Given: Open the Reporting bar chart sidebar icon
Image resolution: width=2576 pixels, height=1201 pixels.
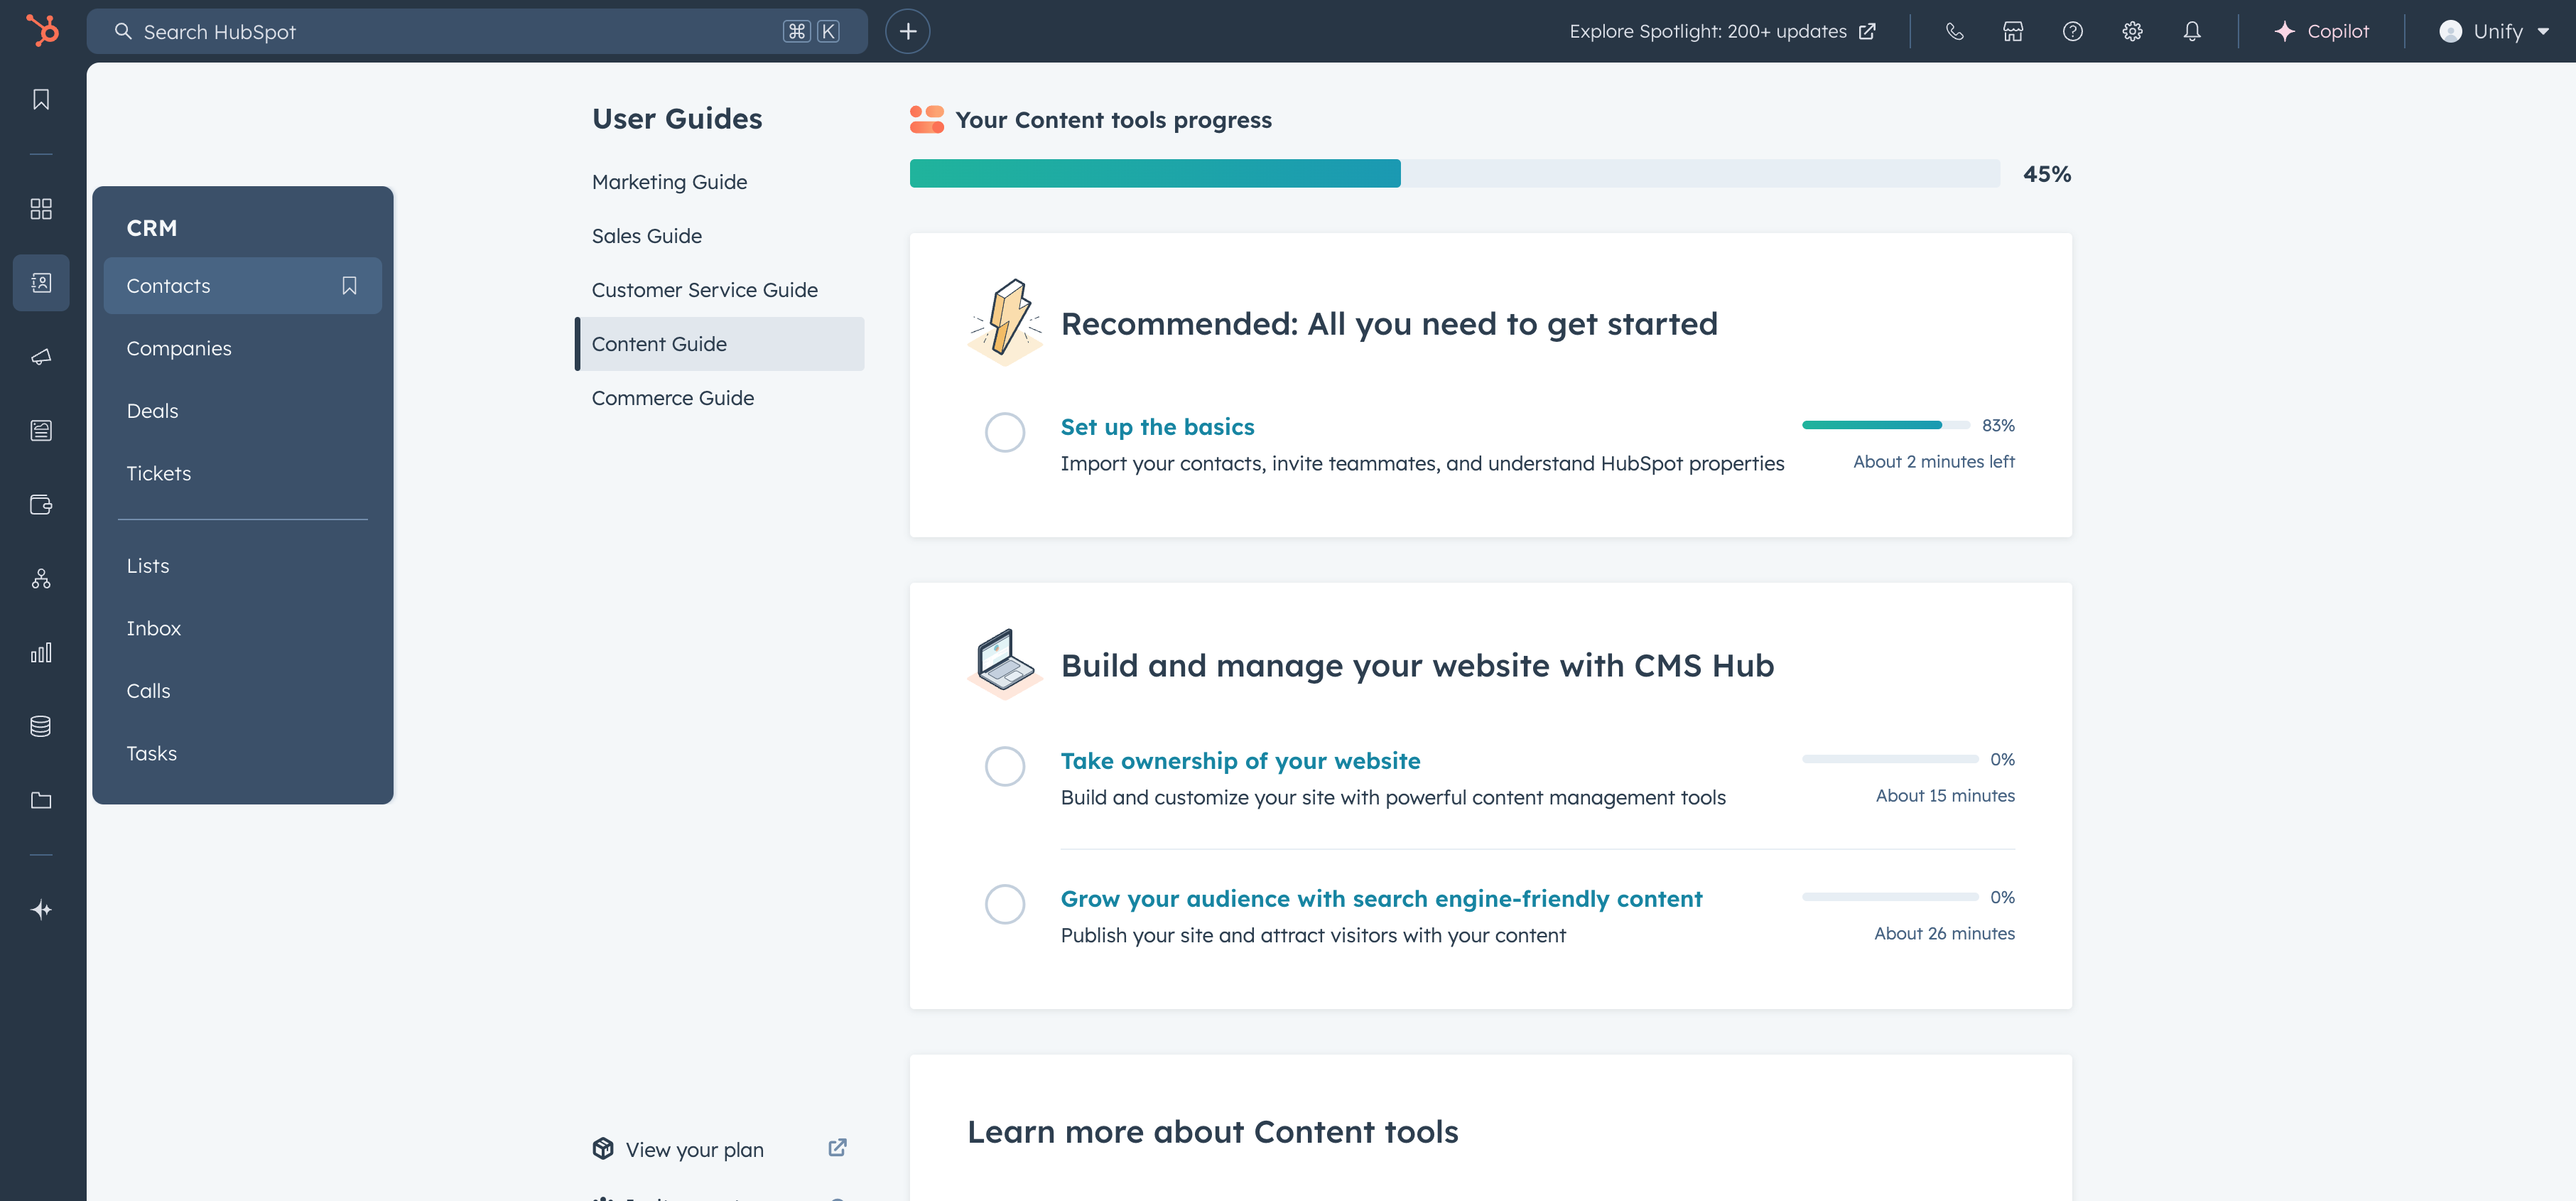Looking at the screenshot, I should 41,653.
